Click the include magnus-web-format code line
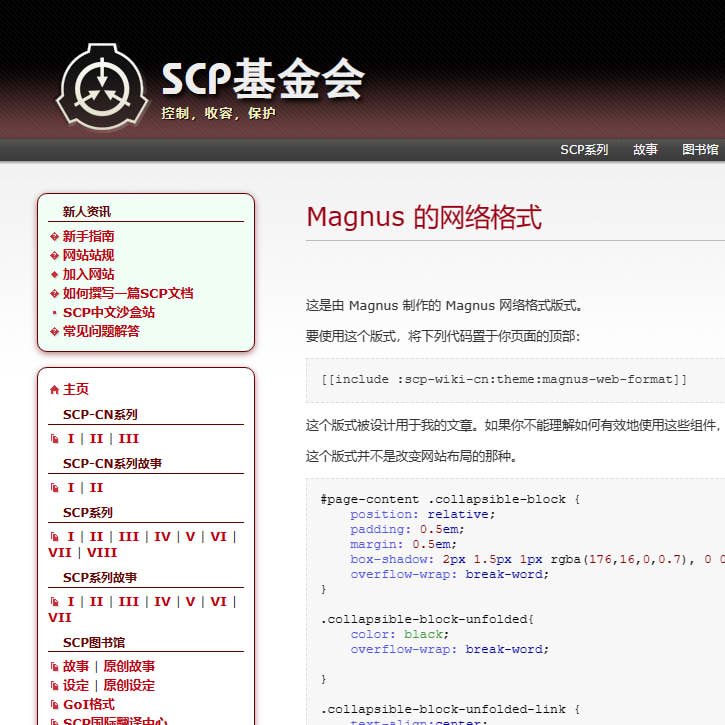 click(504, 380)
